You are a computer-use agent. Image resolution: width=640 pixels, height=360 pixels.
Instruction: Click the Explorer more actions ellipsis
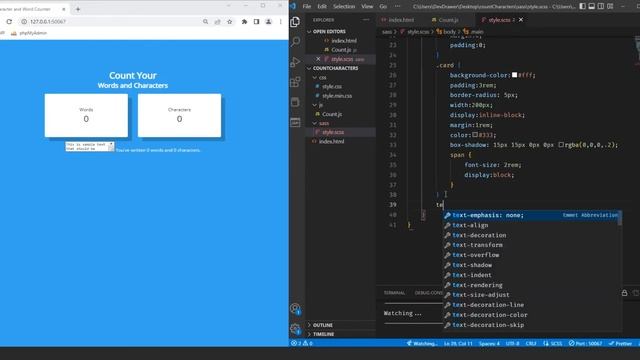(366, 20)
